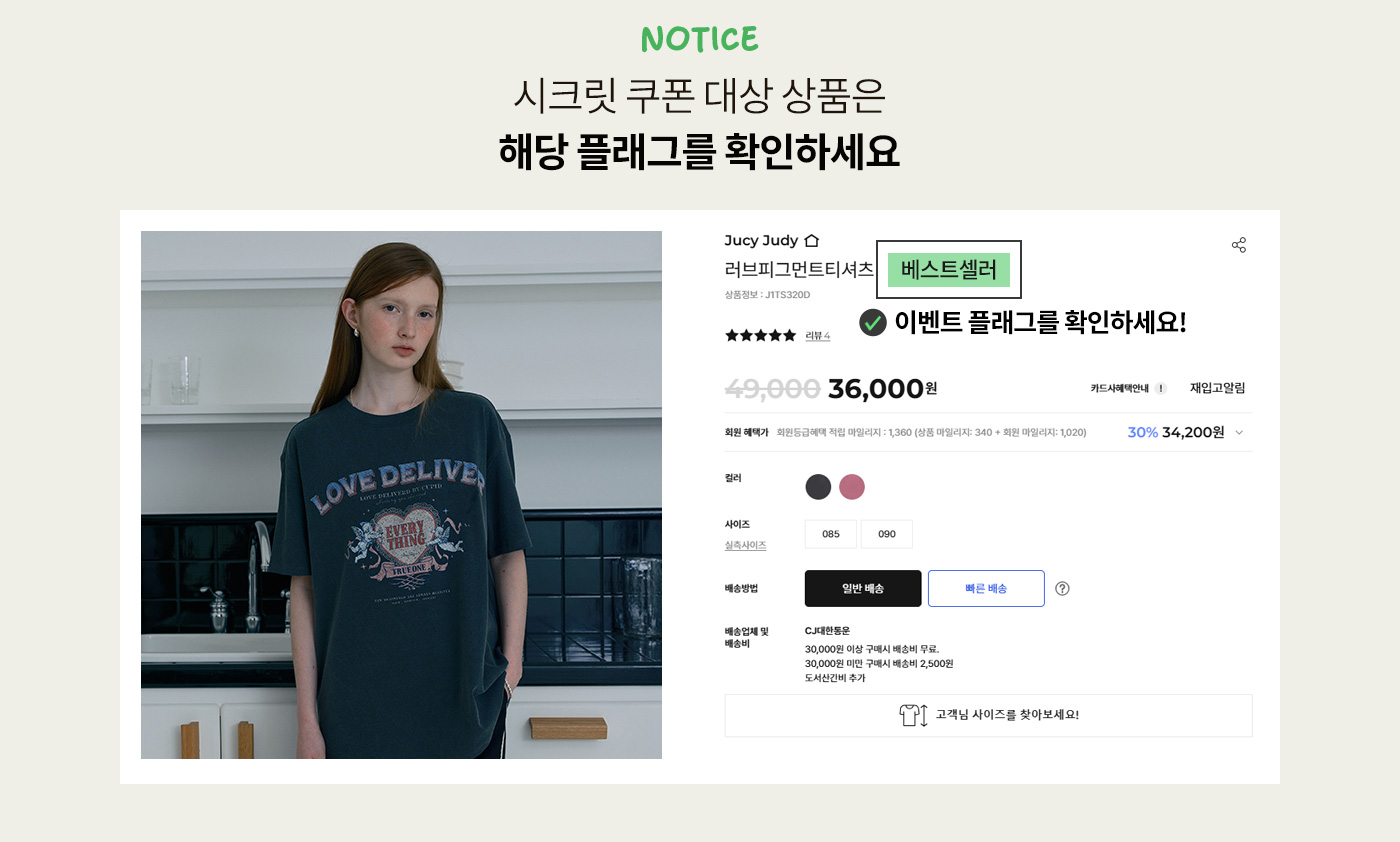
Task: Click the five-star rating icons
Action: 760,336
